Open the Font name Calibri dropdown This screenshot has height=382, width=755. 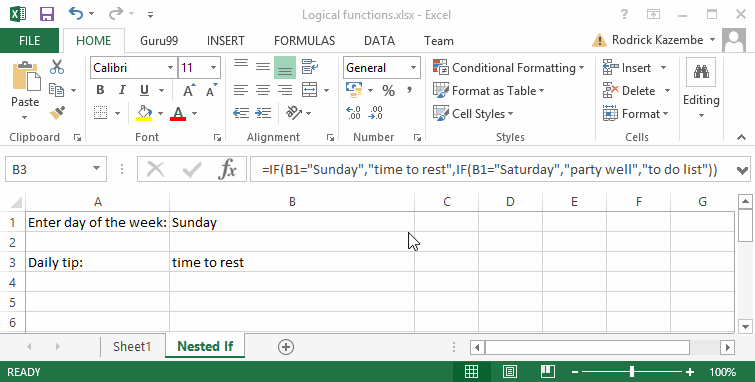point(170,68)
